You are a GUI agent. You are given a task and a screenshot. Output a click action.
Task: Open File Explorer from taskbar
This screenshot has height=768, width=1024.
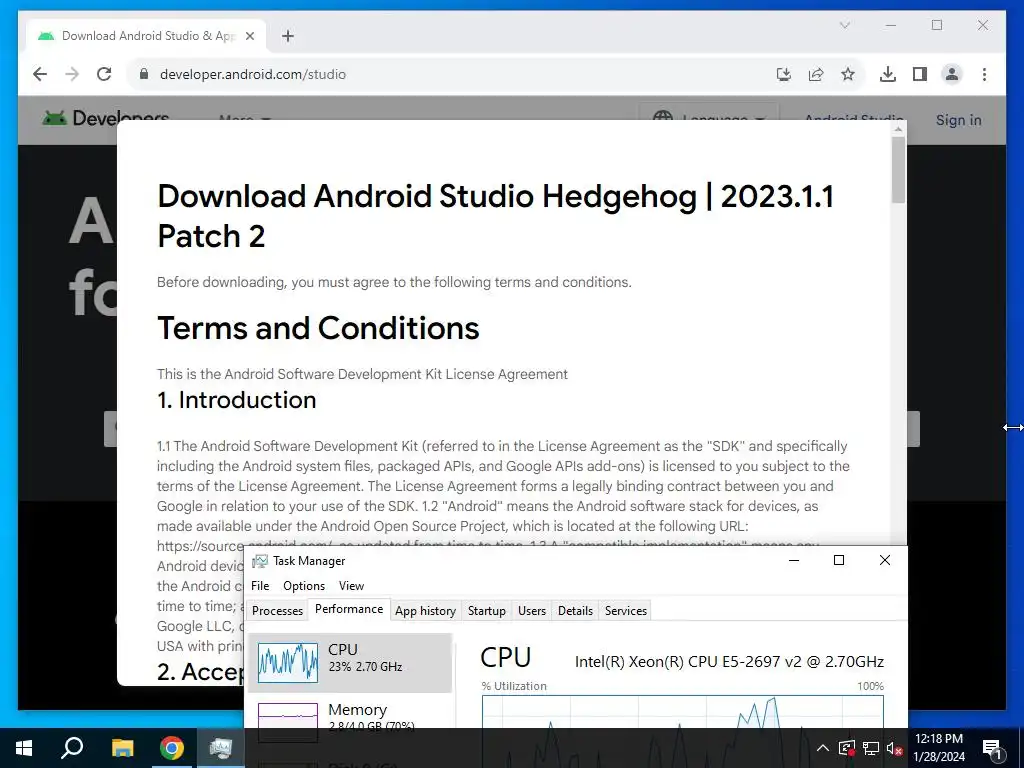point(122,748)
